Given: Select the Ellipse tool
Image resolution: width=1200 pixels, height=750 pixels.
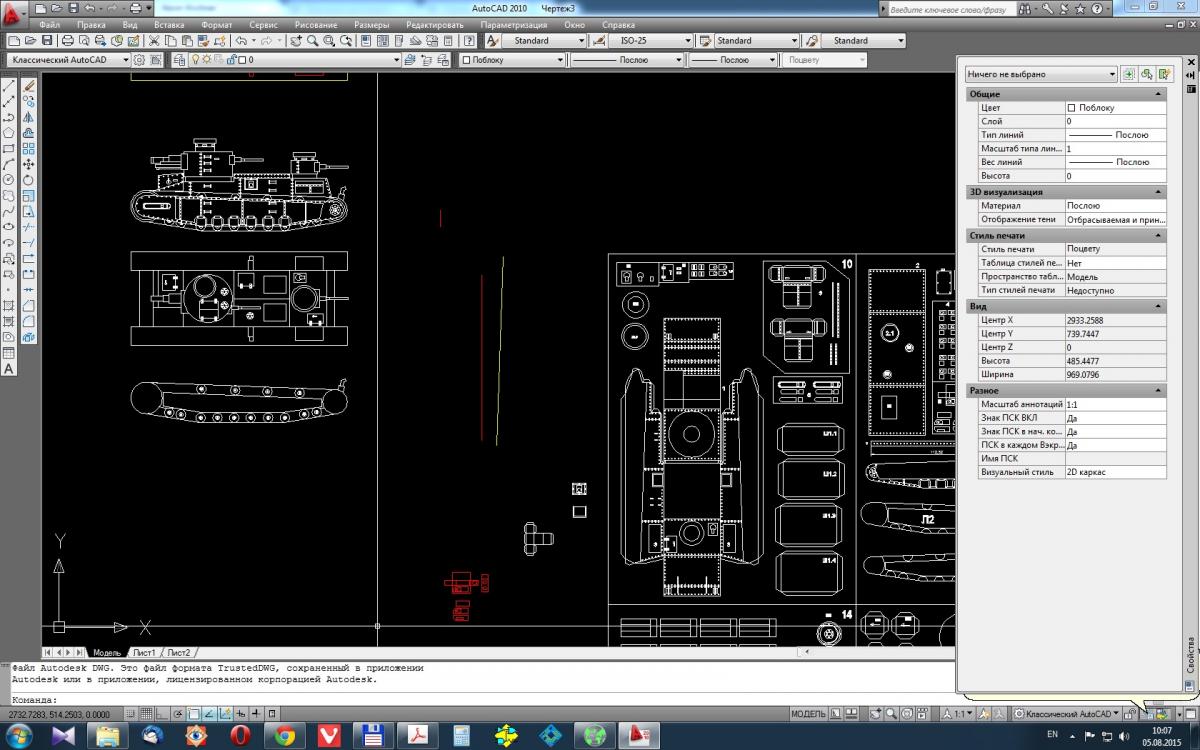Looking at the screenshot, I should pos(9,225).
